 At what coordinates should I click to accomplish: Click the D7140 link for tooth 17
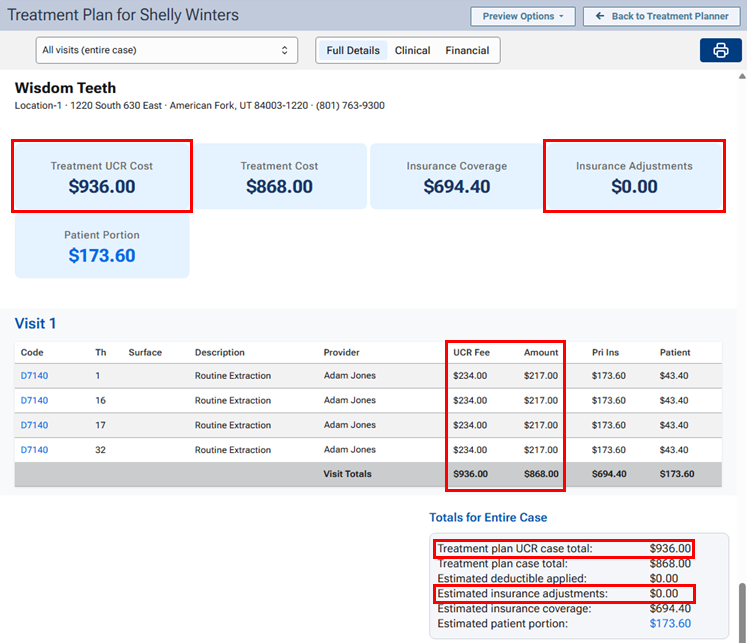tap(34, 425)
